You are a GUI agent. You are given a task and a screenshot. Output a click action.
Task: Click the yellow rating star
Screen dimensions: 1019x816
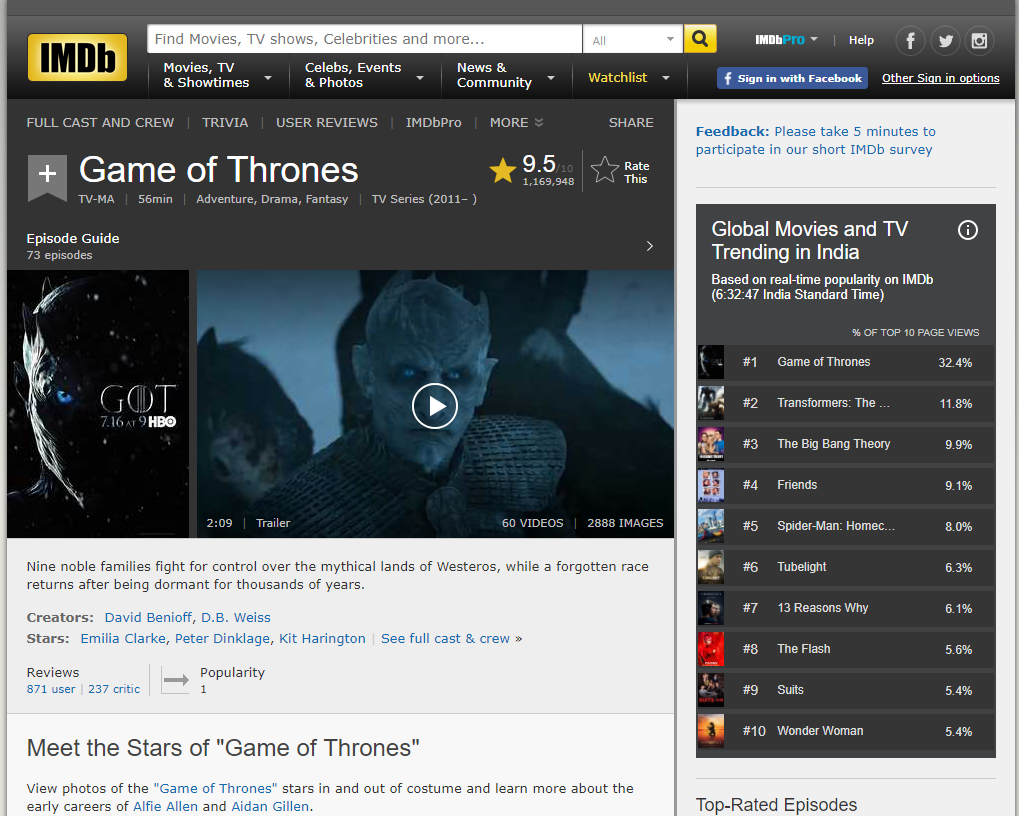click(502, 170)
